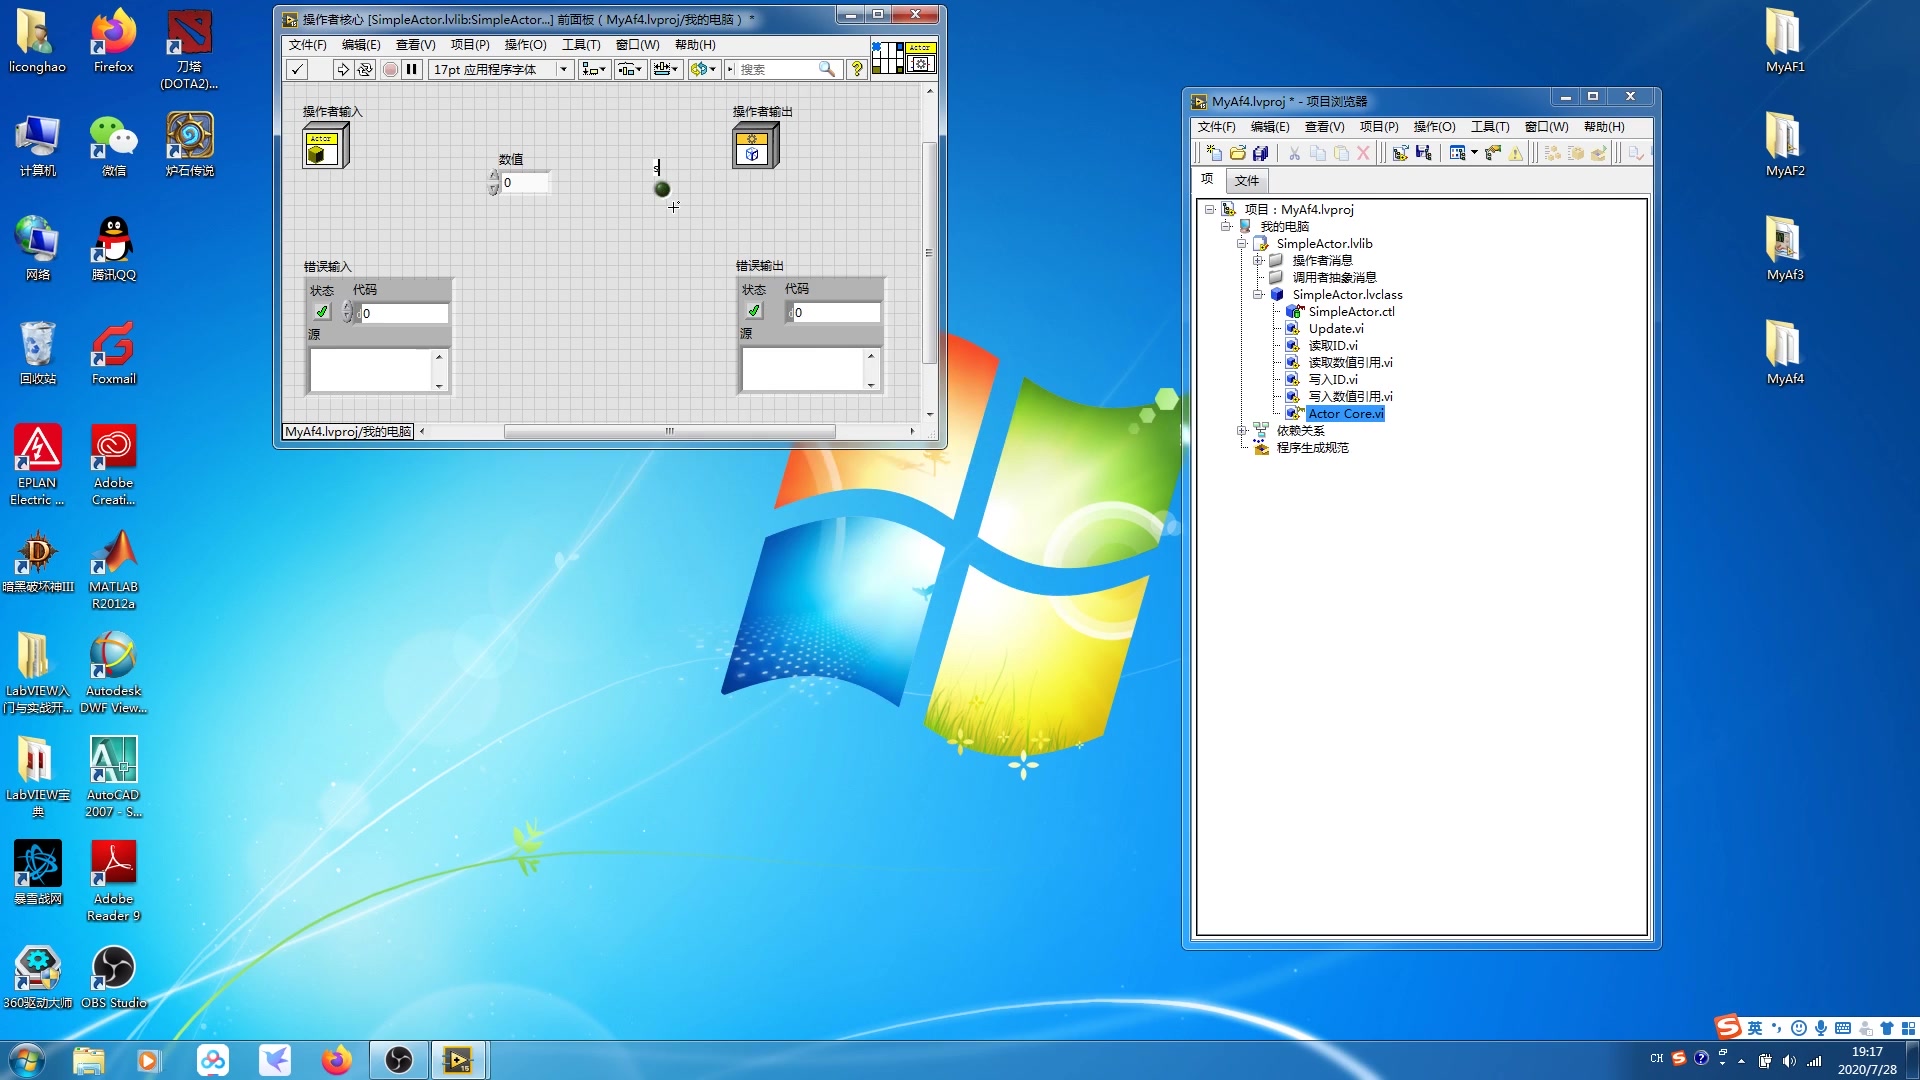Click the front panel horizontal scrollbar
Viewport: 1920px width, 1080px height.
pos(669,431)
